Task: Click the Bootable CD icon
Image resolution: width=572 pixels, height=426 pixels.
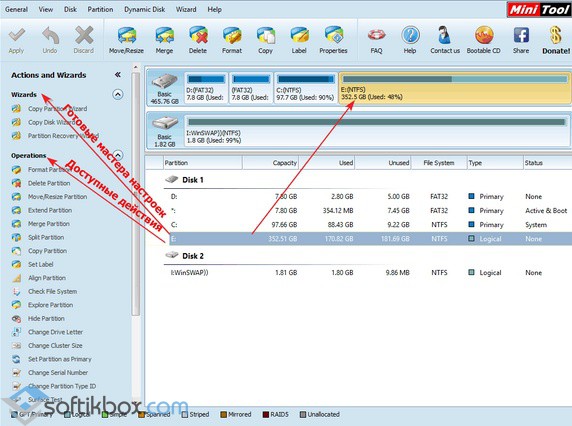Action: (484, 36)
